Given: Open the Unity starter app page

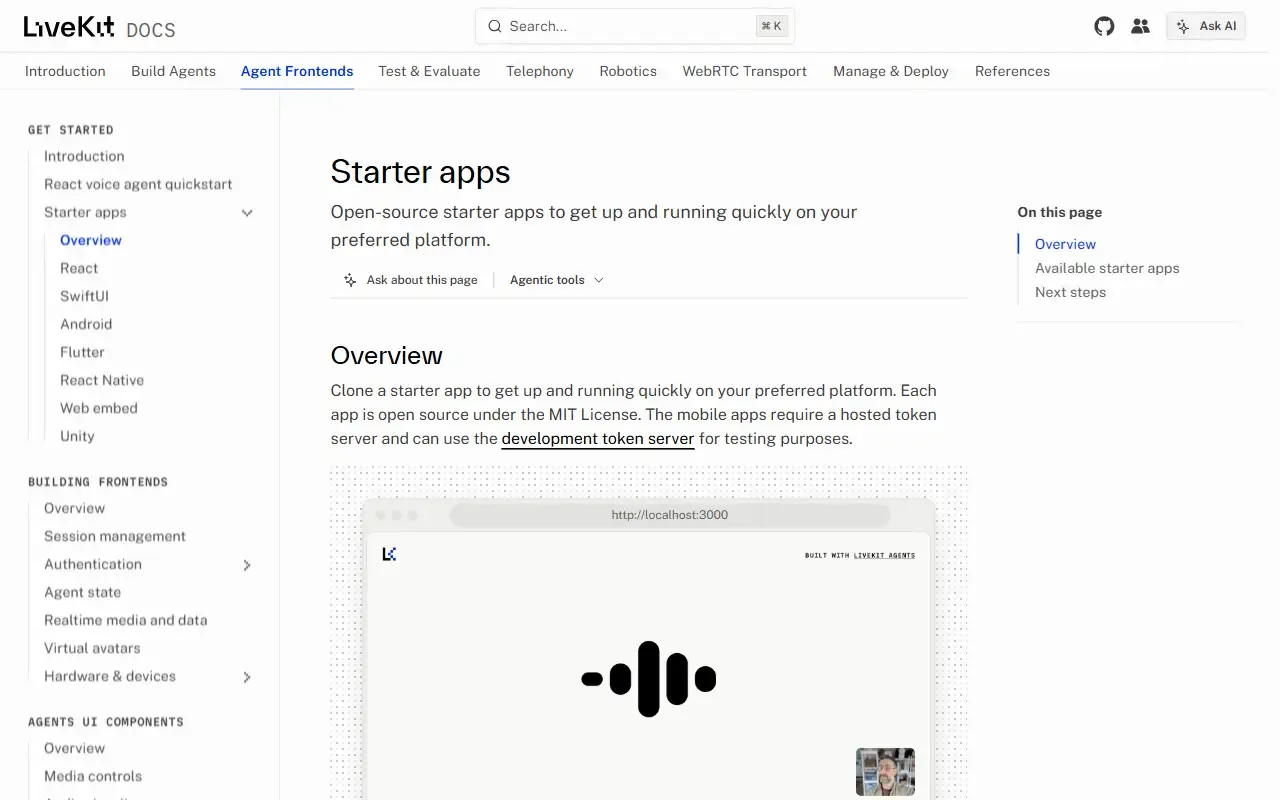Looking at the screenshot, I should 77,436.
